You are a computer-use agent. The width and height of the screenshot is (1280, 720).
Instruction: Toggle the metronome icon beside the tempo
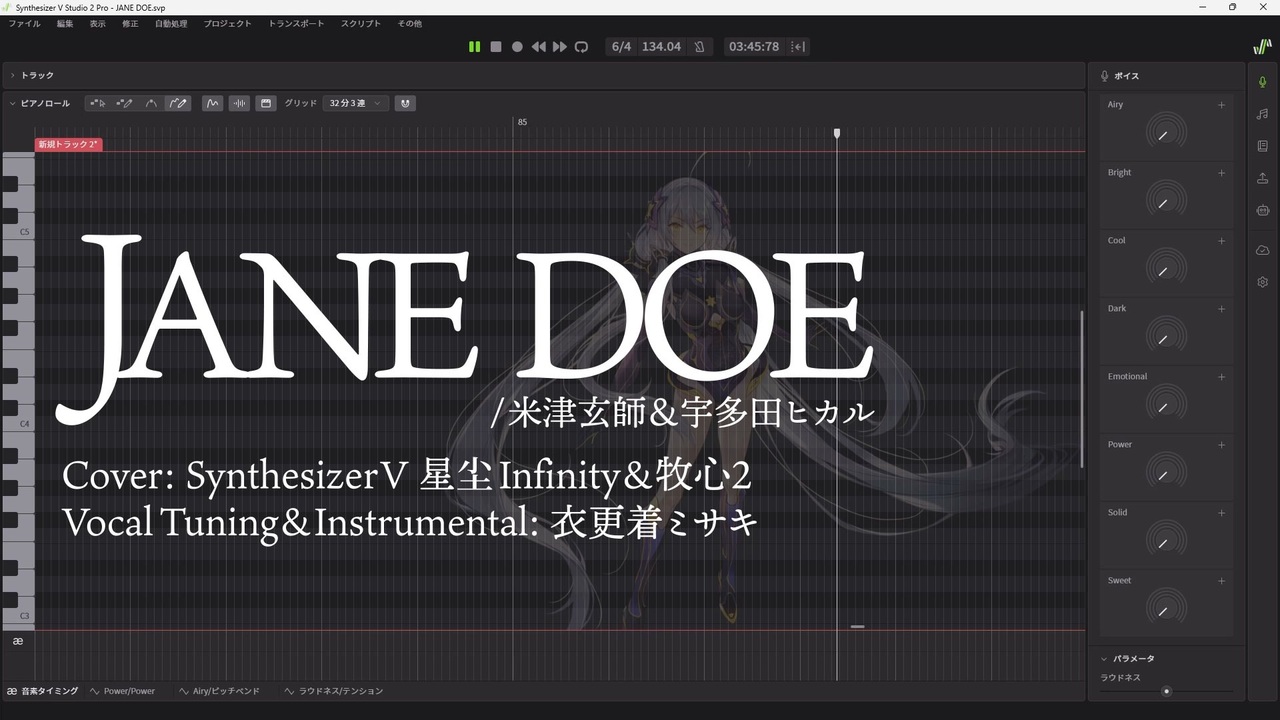point(699,46)
